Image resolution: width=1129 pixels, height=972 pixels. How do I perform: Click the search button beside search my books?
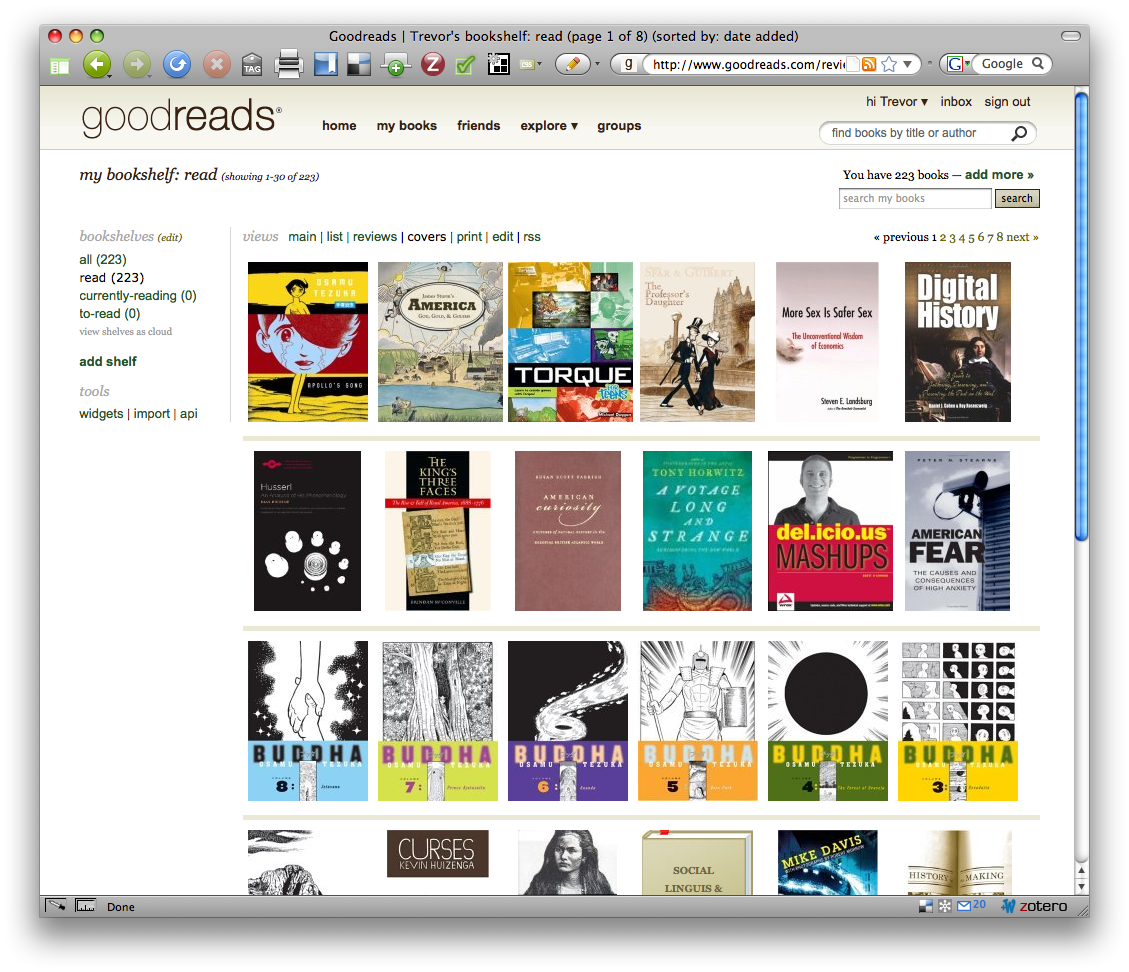coord(1016,199)
